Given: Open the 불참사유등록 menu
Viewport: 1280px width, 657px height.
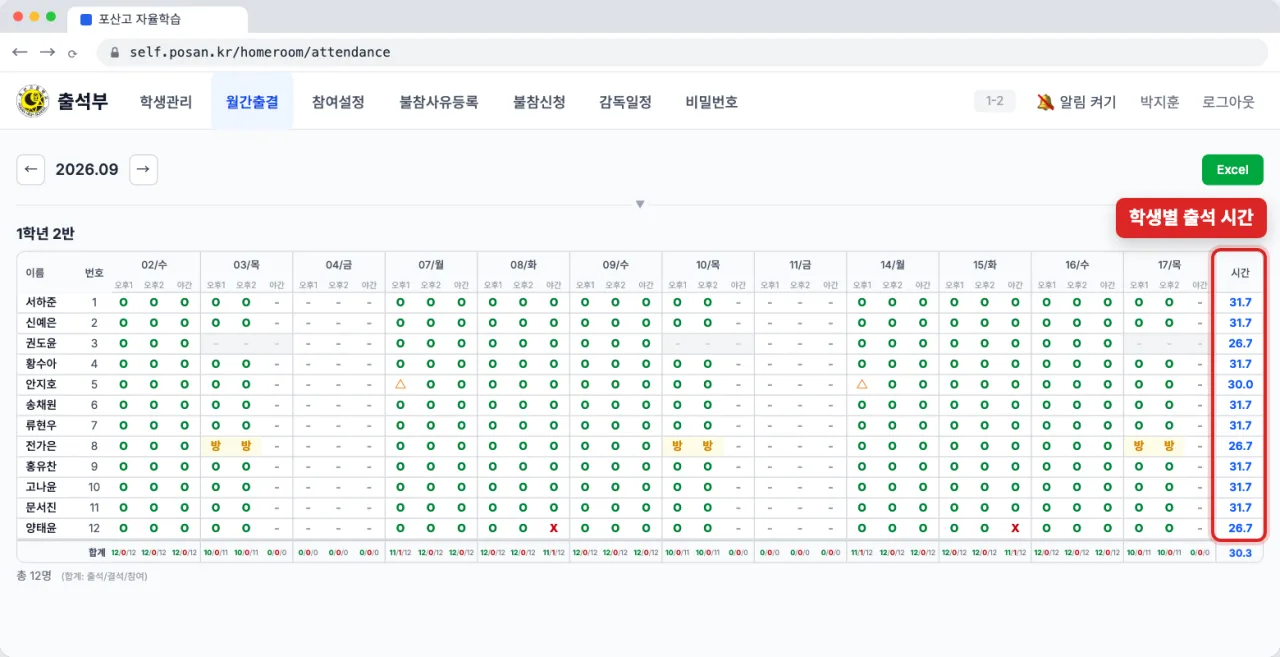Looking at the screenshot, I should [439, 101].
